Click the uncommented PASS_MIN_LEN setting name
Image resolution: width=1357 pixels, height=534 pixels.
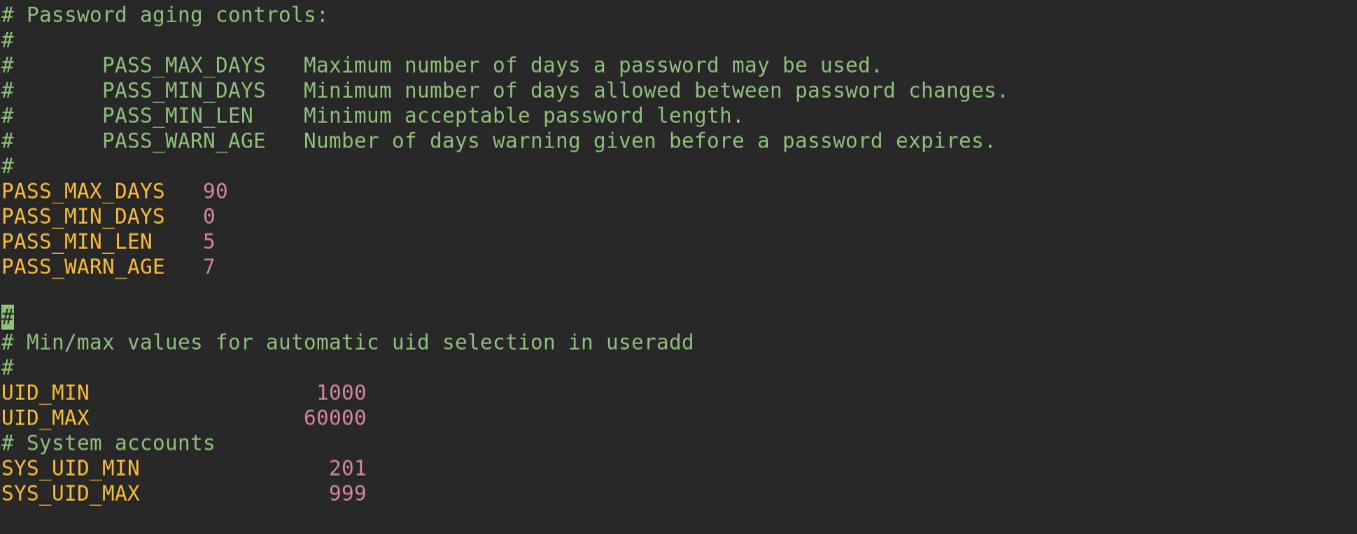pos(77,241)
